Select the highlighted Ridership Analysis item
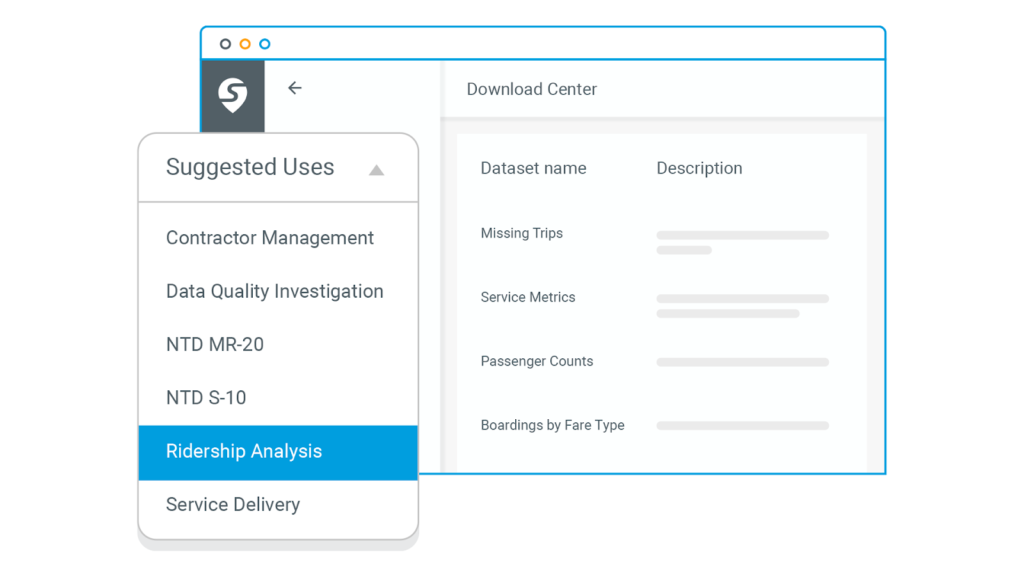This screenshot has height=576, width=1024. click(x=278, y=453)
